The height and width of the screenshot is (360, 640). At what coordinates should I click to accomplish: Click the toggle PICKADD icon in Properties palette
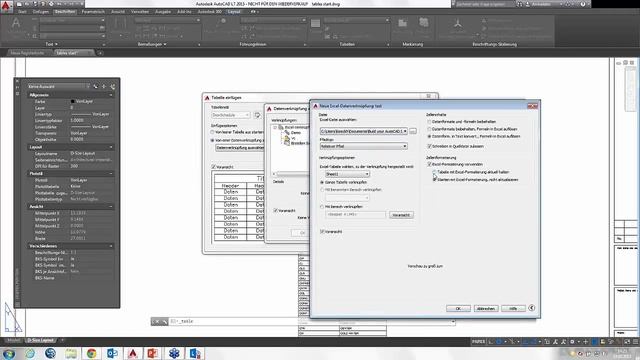(x=96, y=87)
